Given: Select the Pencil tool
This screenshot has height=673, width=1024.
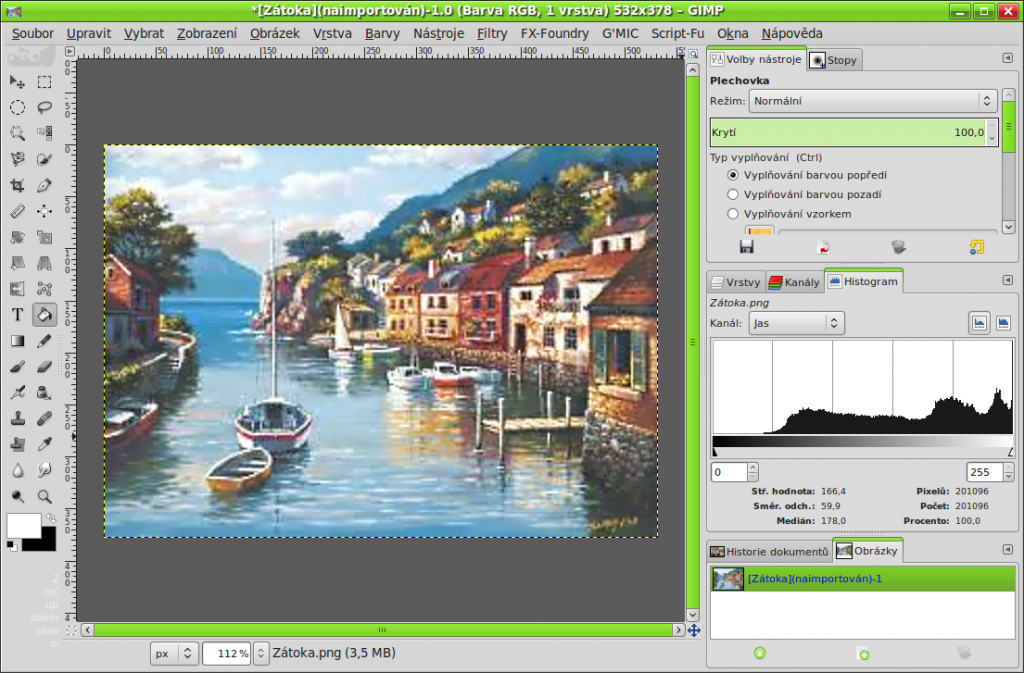Looking at the screenshot, I should pyautogui.click(x=44, y=341).
